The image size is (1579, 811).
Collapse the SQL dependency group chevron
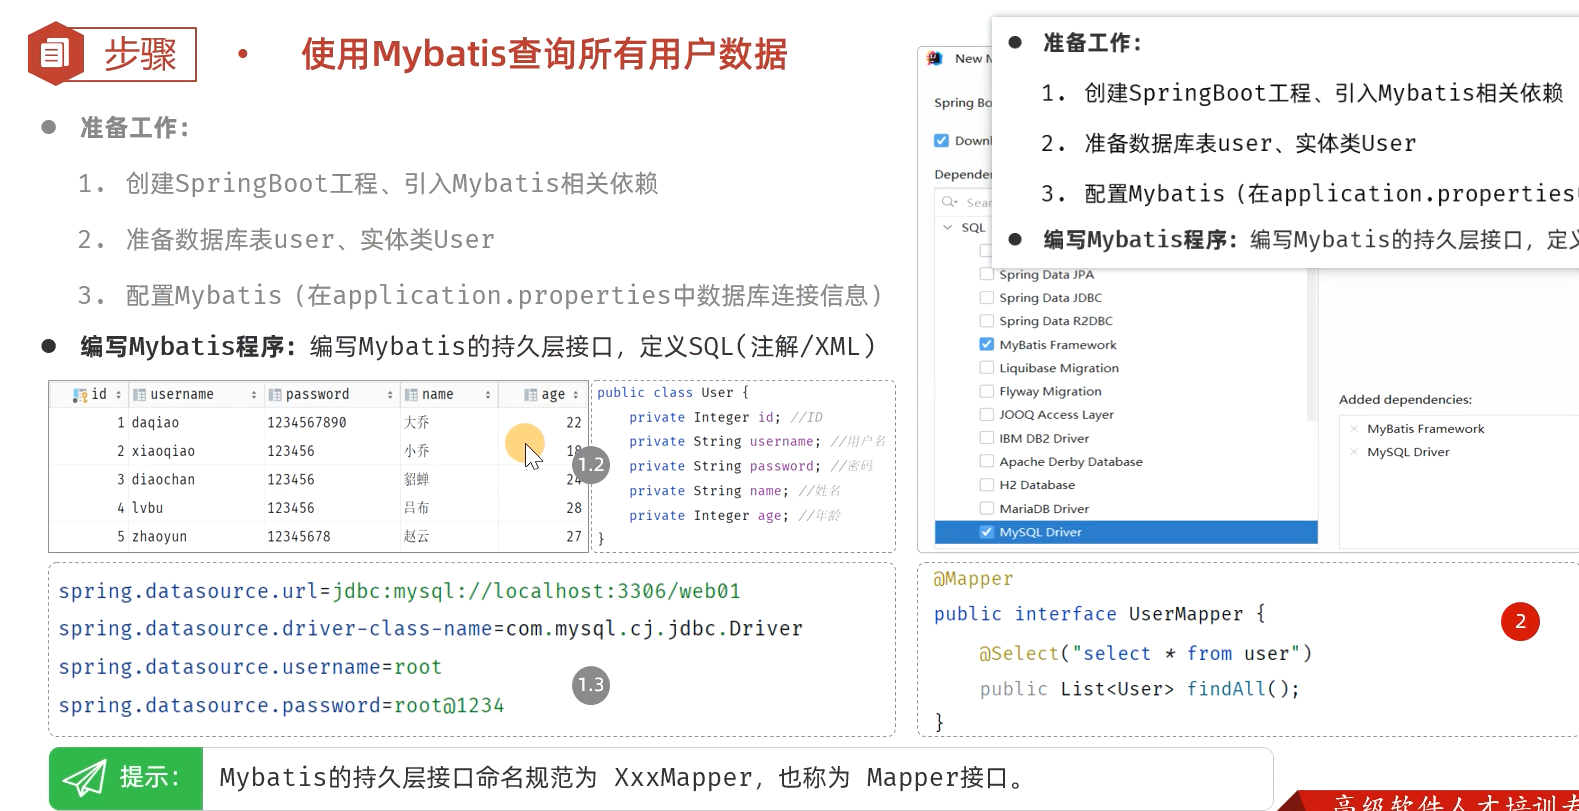tap(948, 227)
